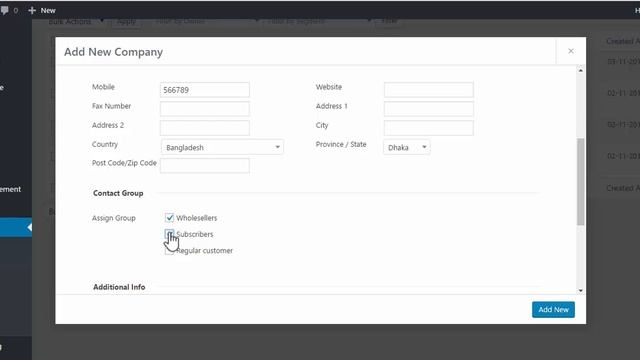Click the Assign Group label
Viewport: 640px width, 360px height.
click(x=113, y=218)
